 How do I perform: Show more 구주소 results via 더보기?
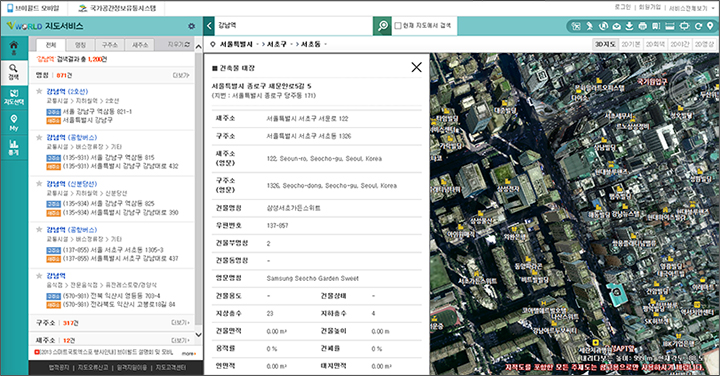[x=181, y=323]
